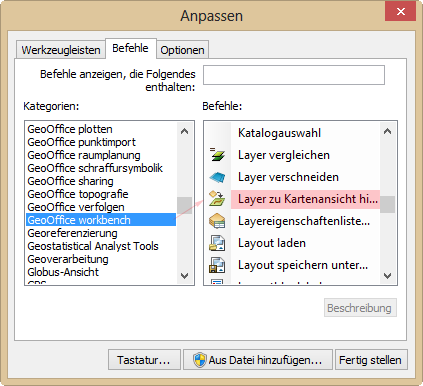This screenshot has height=386, width=423.
Task: Select category GeoOffice plotten
Action: pyautogui.click(x=101, y=129)
